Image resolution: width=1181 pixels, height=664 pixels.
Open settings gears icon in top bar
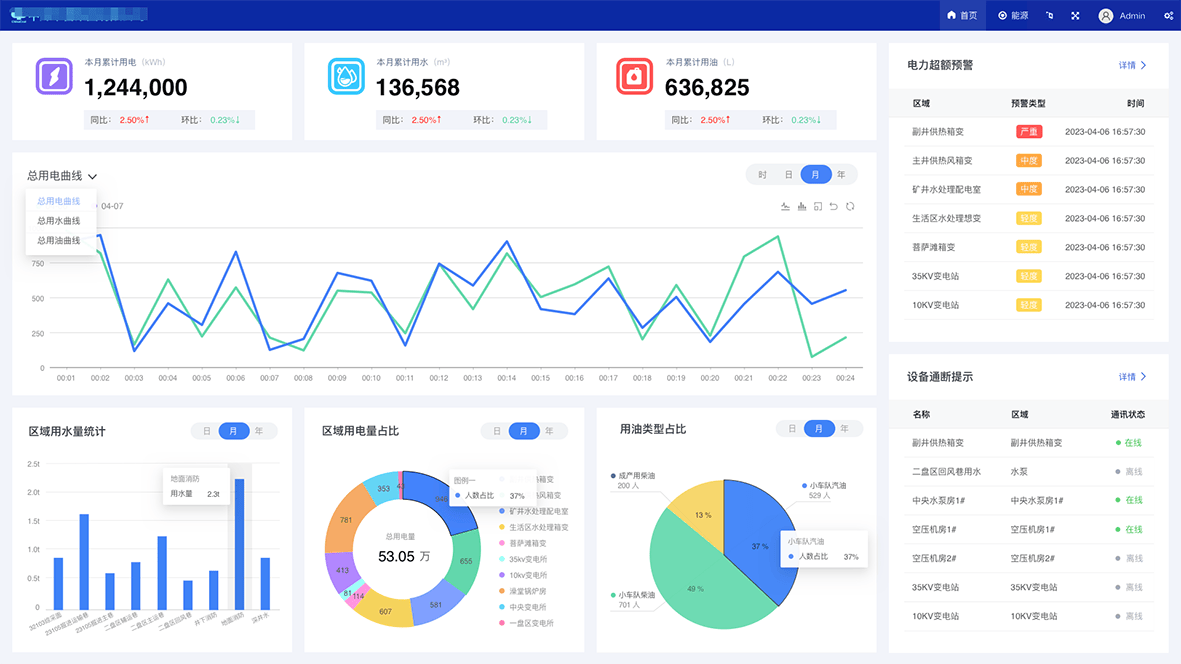tap(1168, 16)
